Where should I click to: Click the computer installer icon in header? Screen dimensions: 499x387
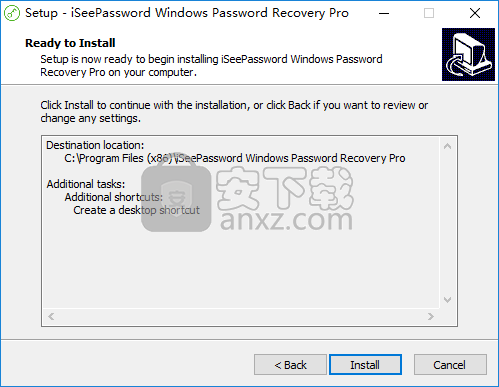tap(468, 54)
